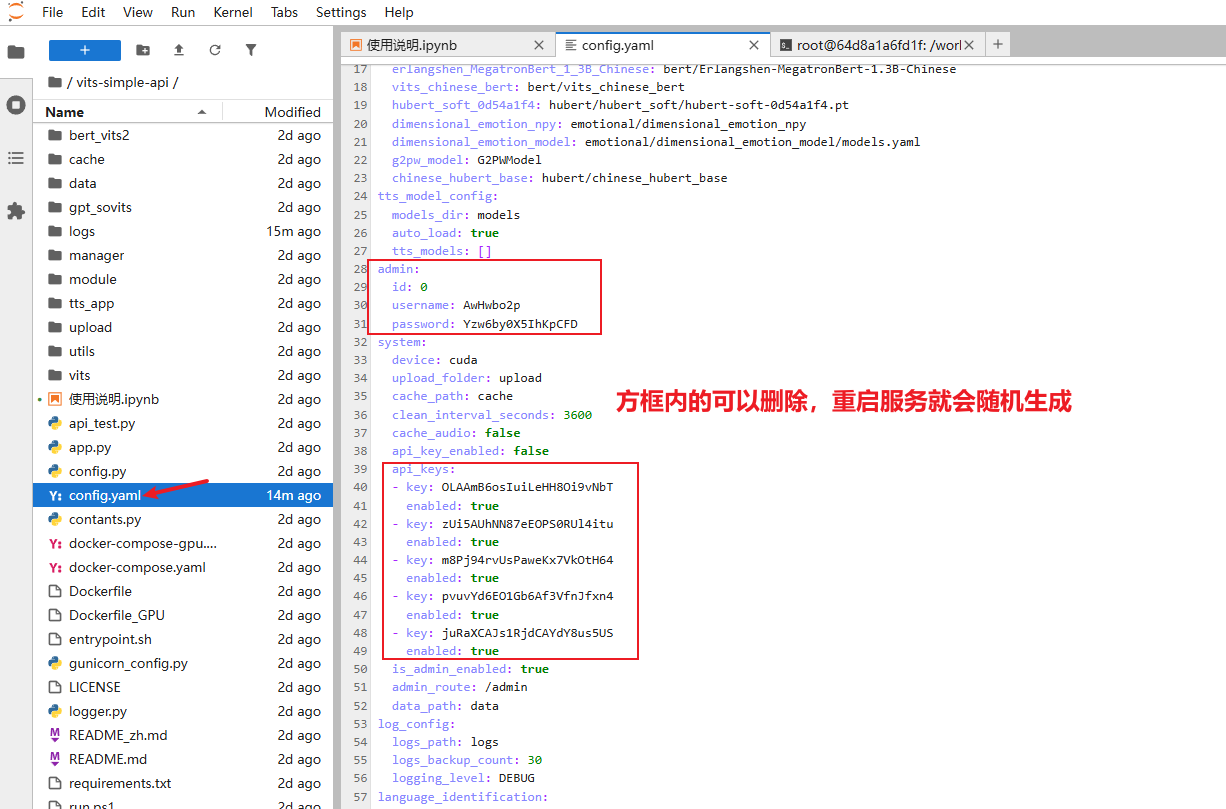Open a new launcher tab with plus
This screenshot has height=809, width=1226.
point(998,44)
